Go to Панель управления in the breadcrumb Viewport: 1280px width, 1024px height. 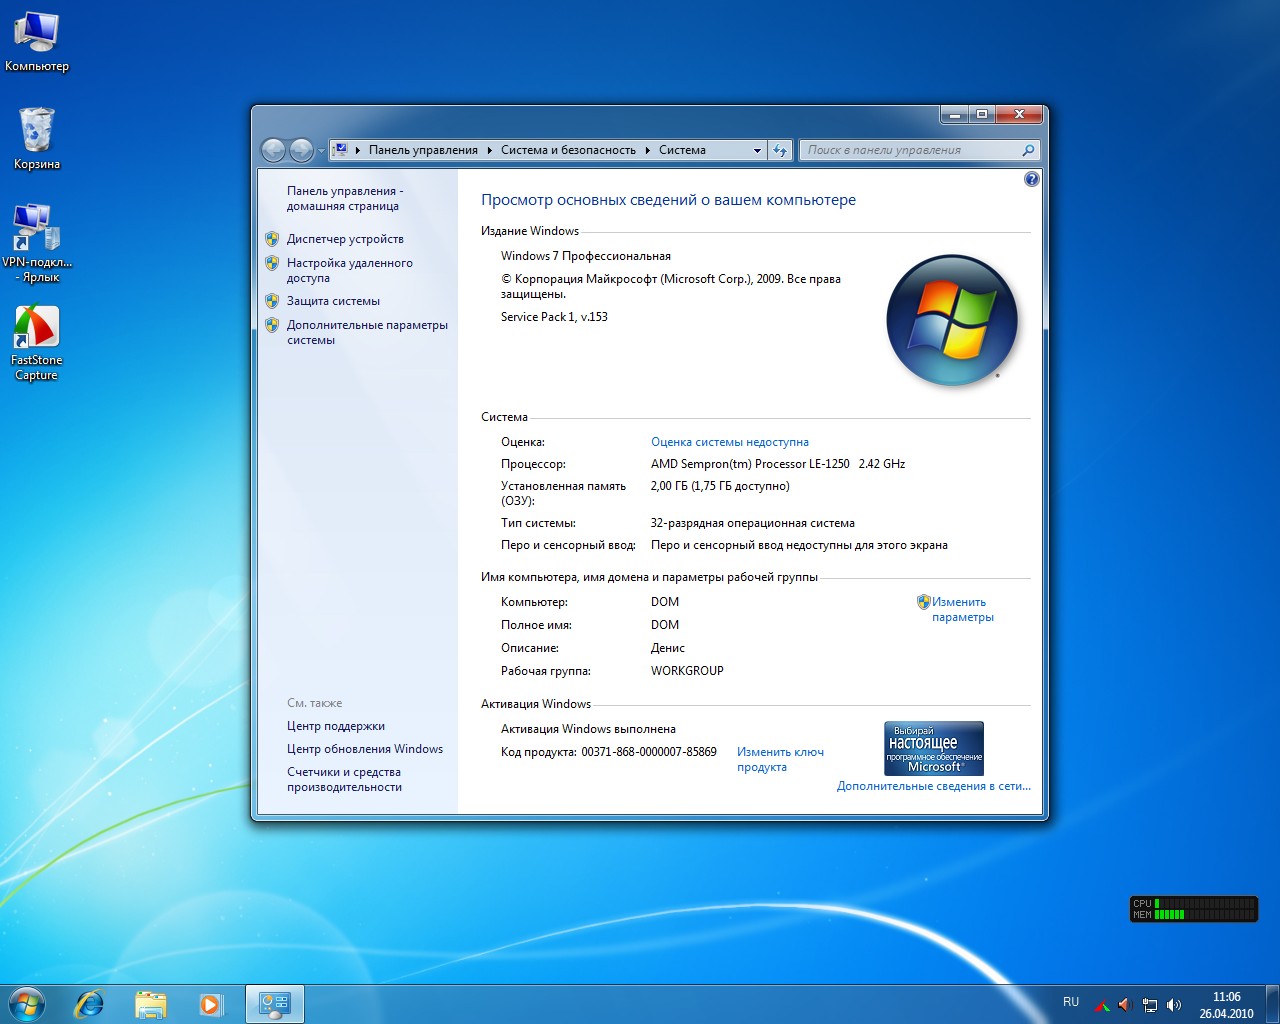423,150
